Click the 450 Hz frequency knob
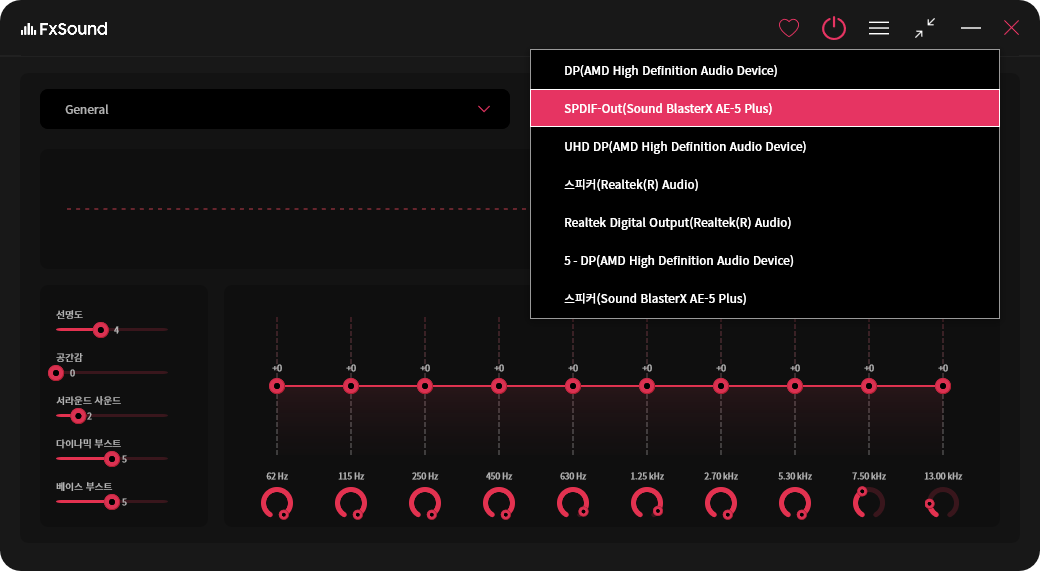Image resolution: width=1040 pixels, height=571 pixels. pyautogui.click(x=499, y=503)
